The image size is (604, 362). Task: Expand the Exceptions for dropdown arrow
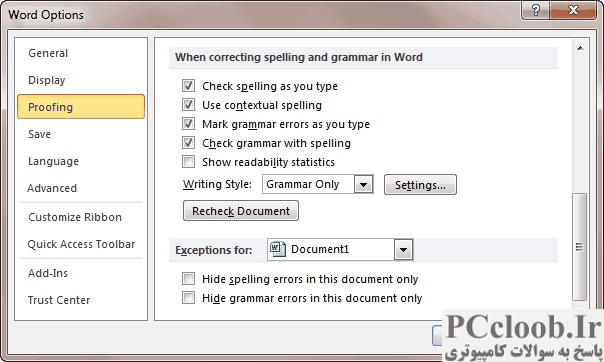point(403,250)
